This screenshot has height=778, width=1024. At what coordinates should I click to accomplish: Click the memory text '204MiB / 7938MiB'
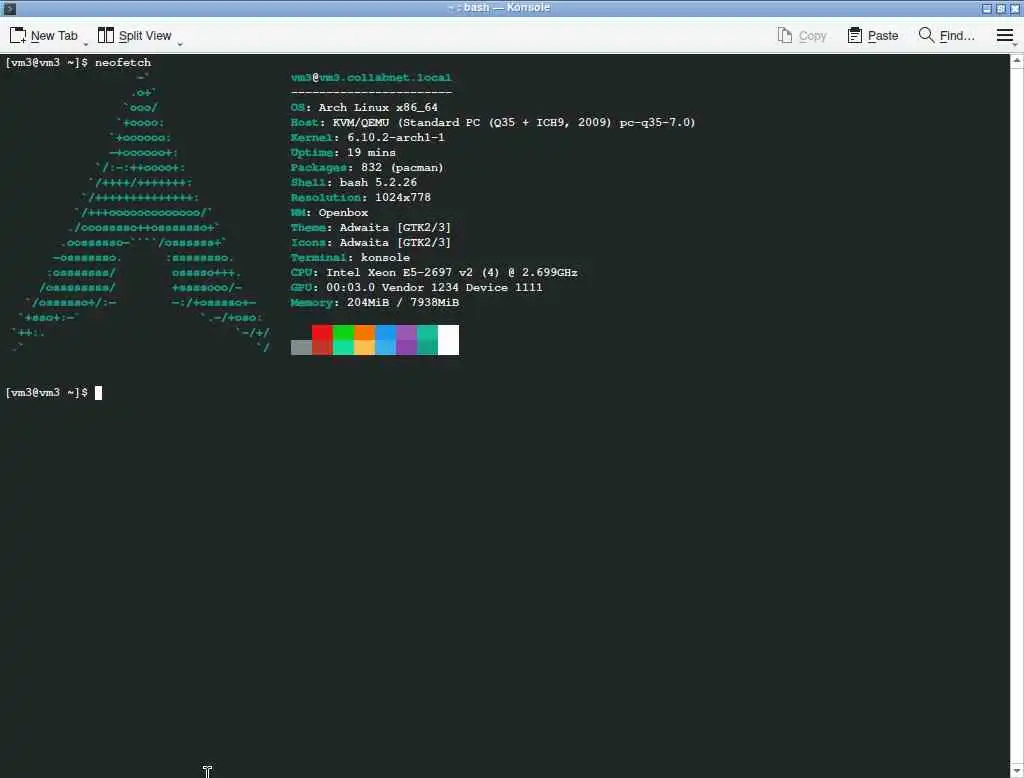coord(403,302)
